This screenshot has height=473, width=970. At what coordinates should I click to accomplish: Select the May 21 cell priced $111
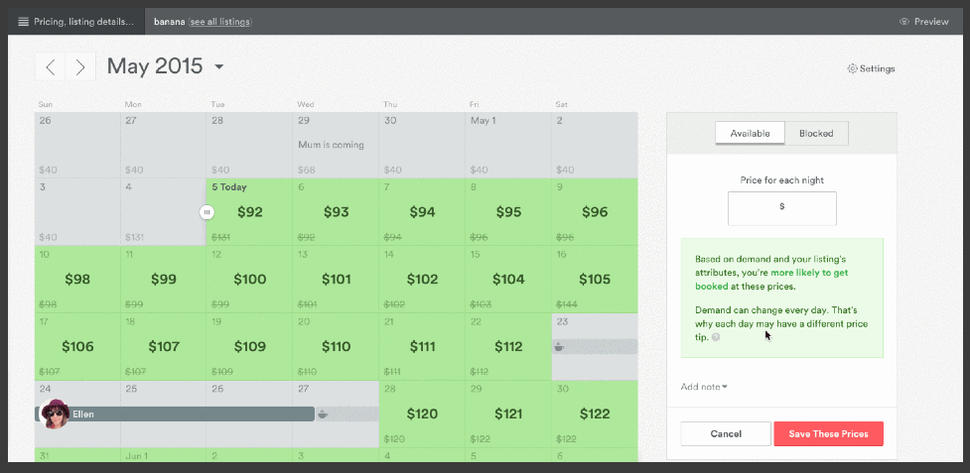422,347
